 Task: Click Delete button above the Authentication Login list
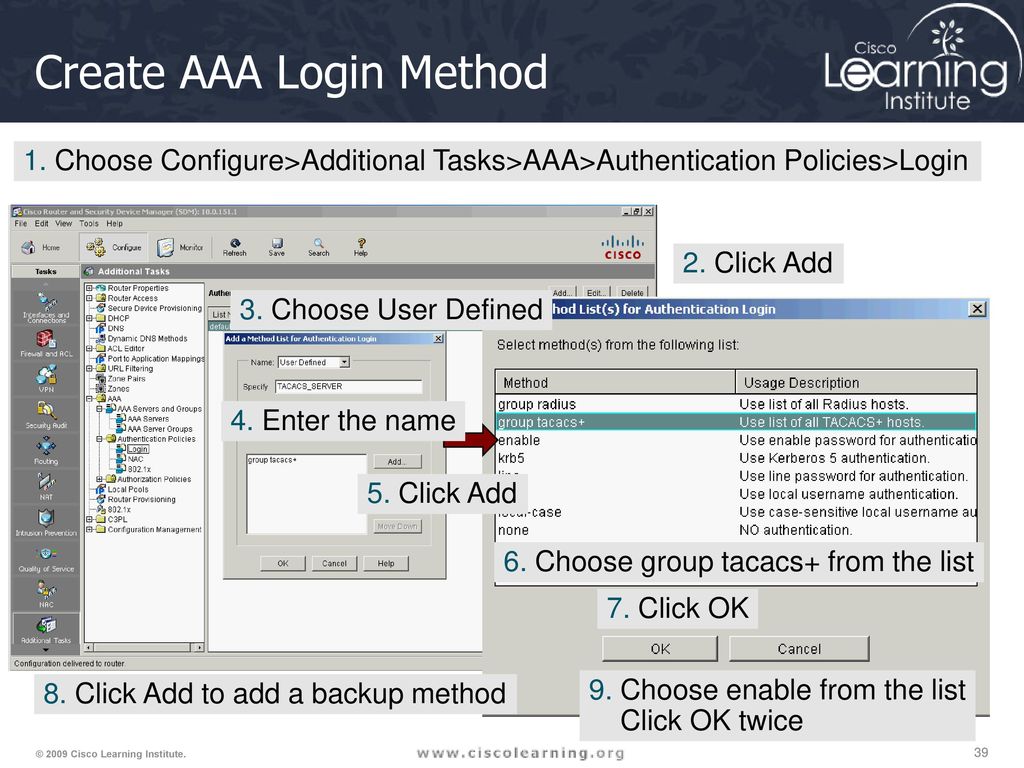click(x=632, y=293)
